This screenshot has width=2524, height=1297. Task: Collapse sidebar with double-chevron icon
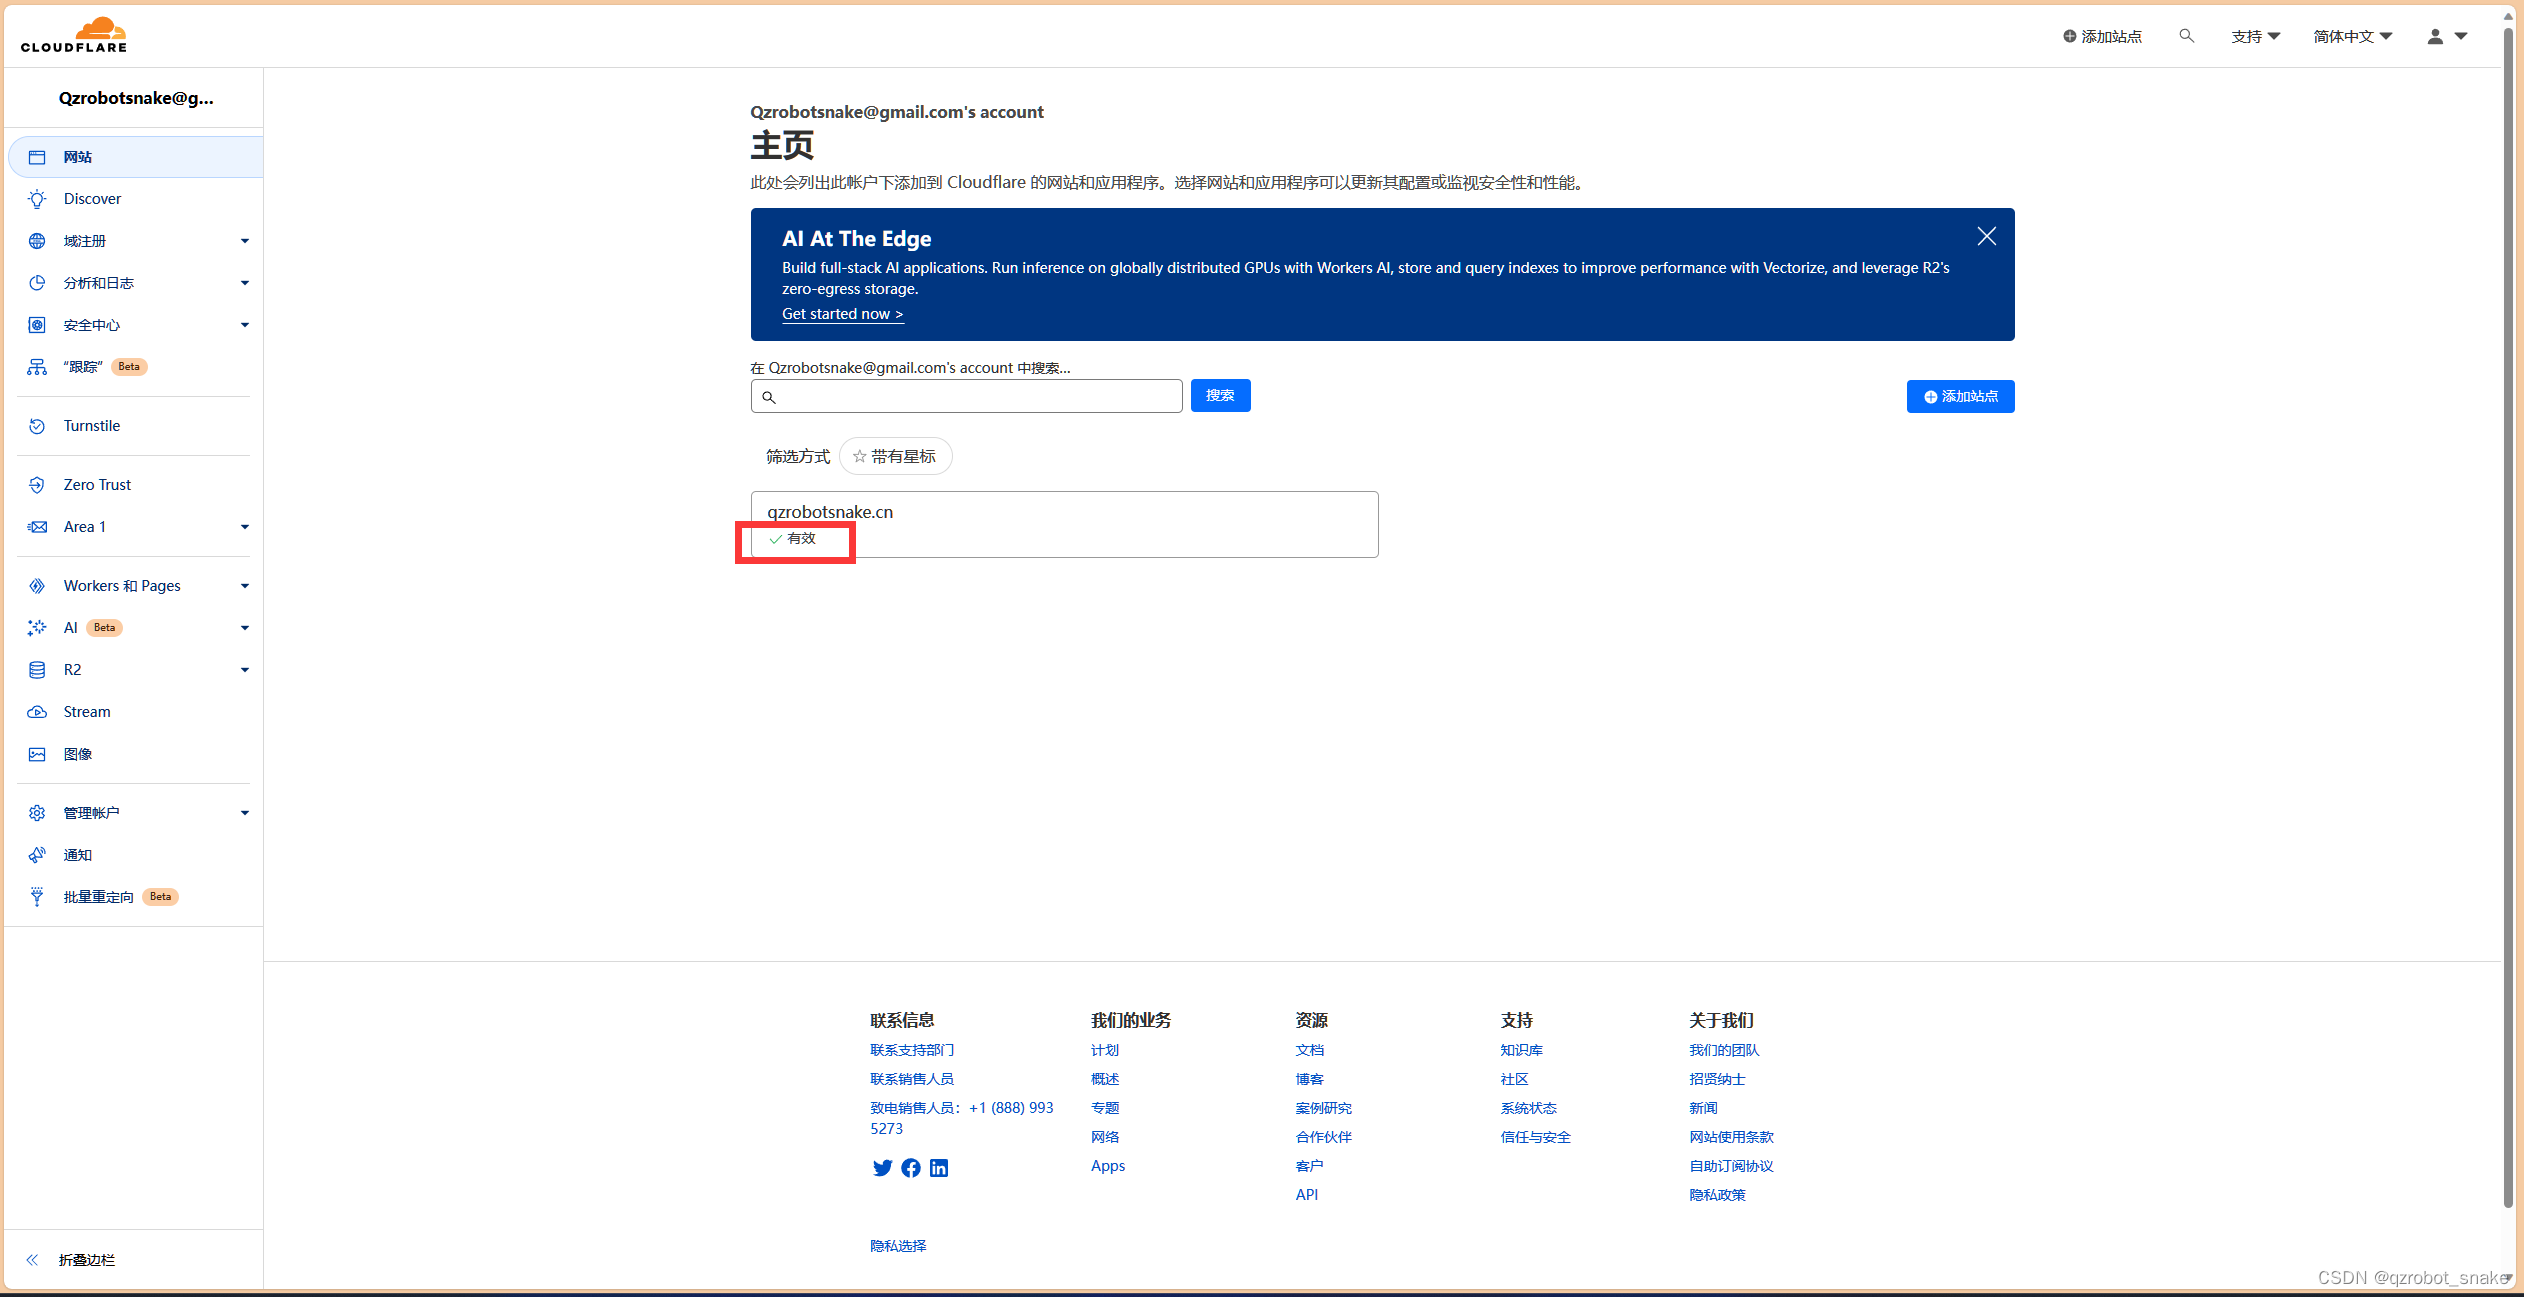(32, 1260)
